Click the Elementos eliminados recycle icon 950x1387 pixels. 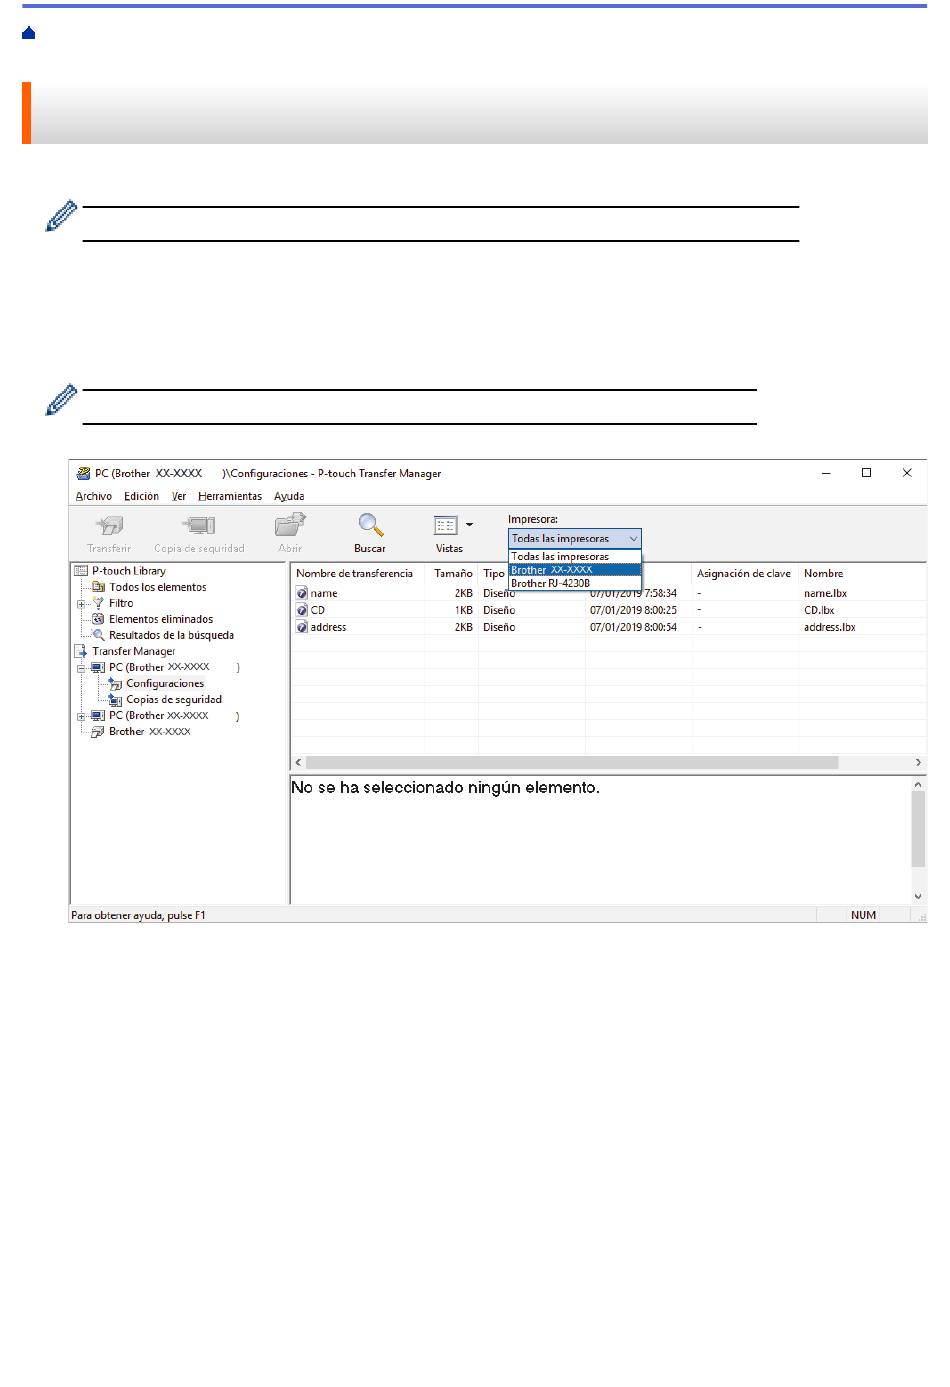(x=98, y=619)
